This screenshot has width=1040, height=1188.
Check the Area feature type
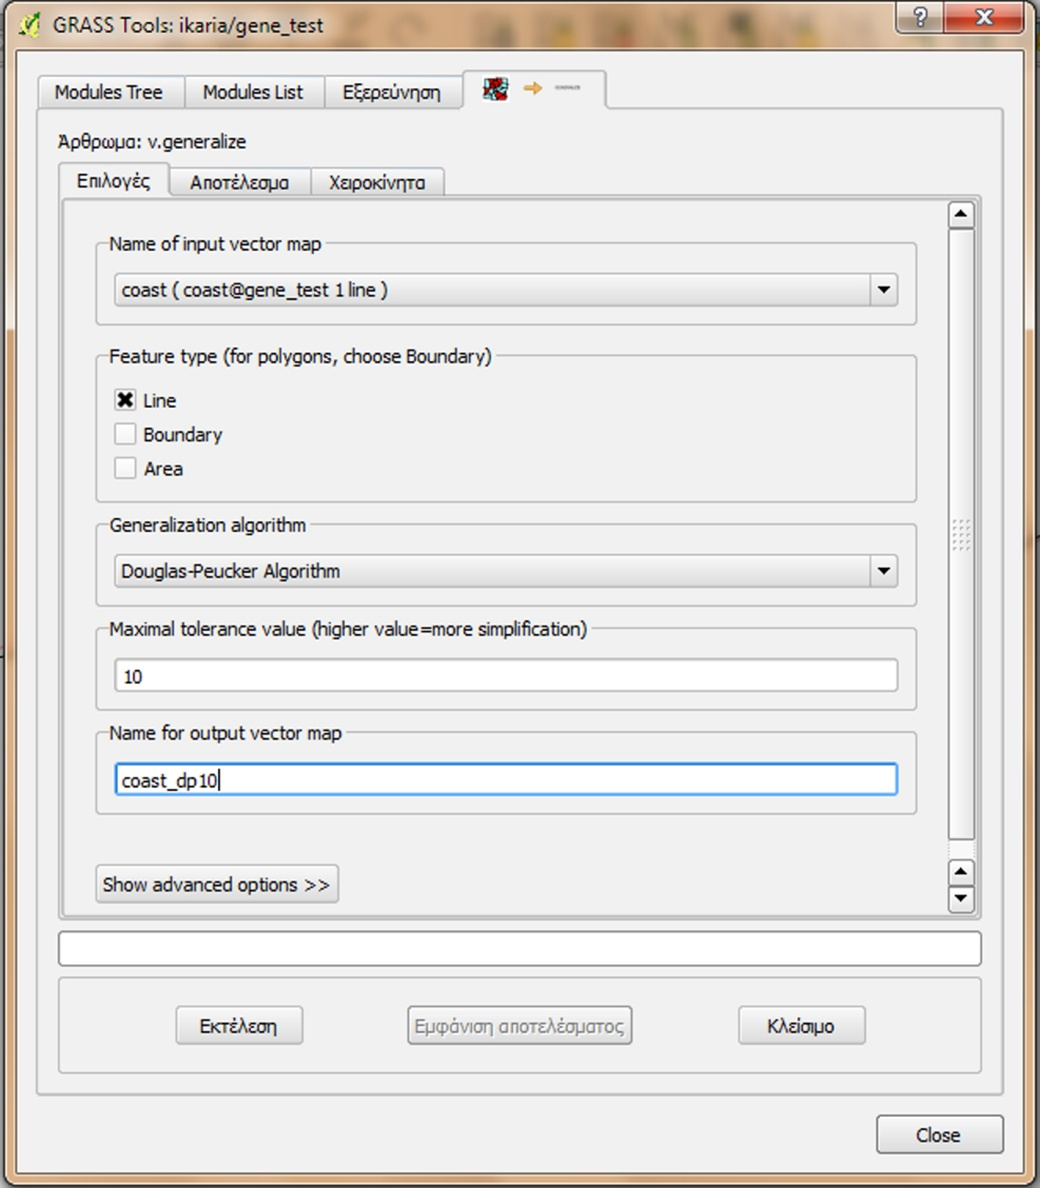coord(125,468)
